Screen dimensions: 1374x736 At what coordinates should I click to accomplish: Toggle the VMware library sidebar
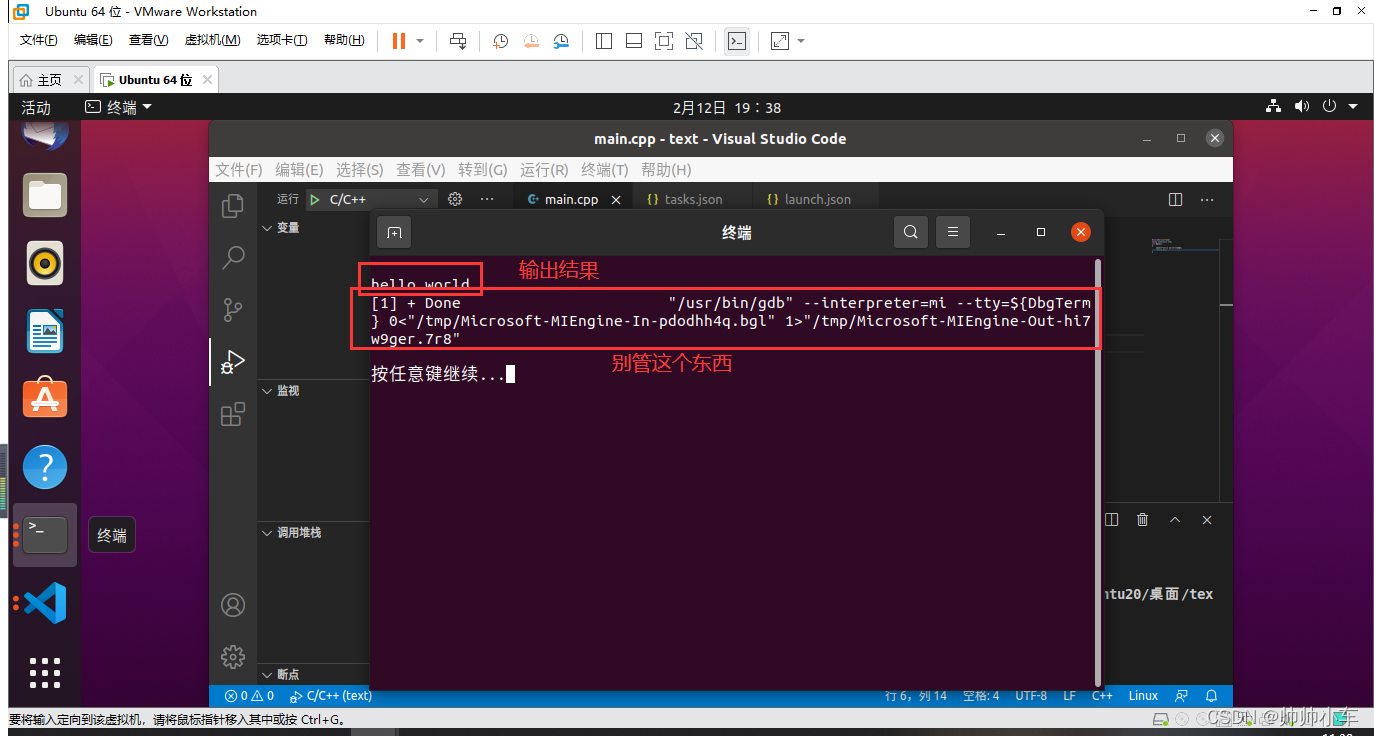pyautogui.click(x=603, y=41)
